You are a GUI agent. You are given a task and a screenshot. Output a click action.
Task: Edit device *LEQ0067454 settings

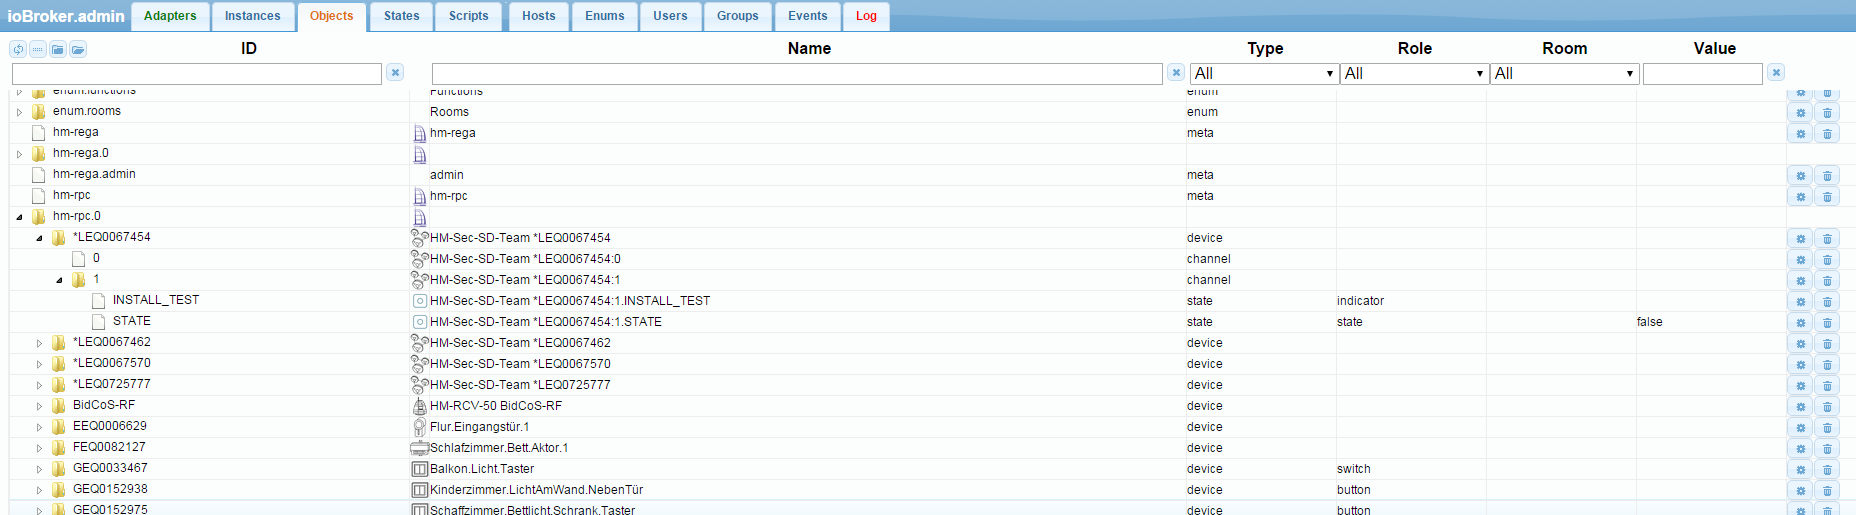(x=1800, y=238)
